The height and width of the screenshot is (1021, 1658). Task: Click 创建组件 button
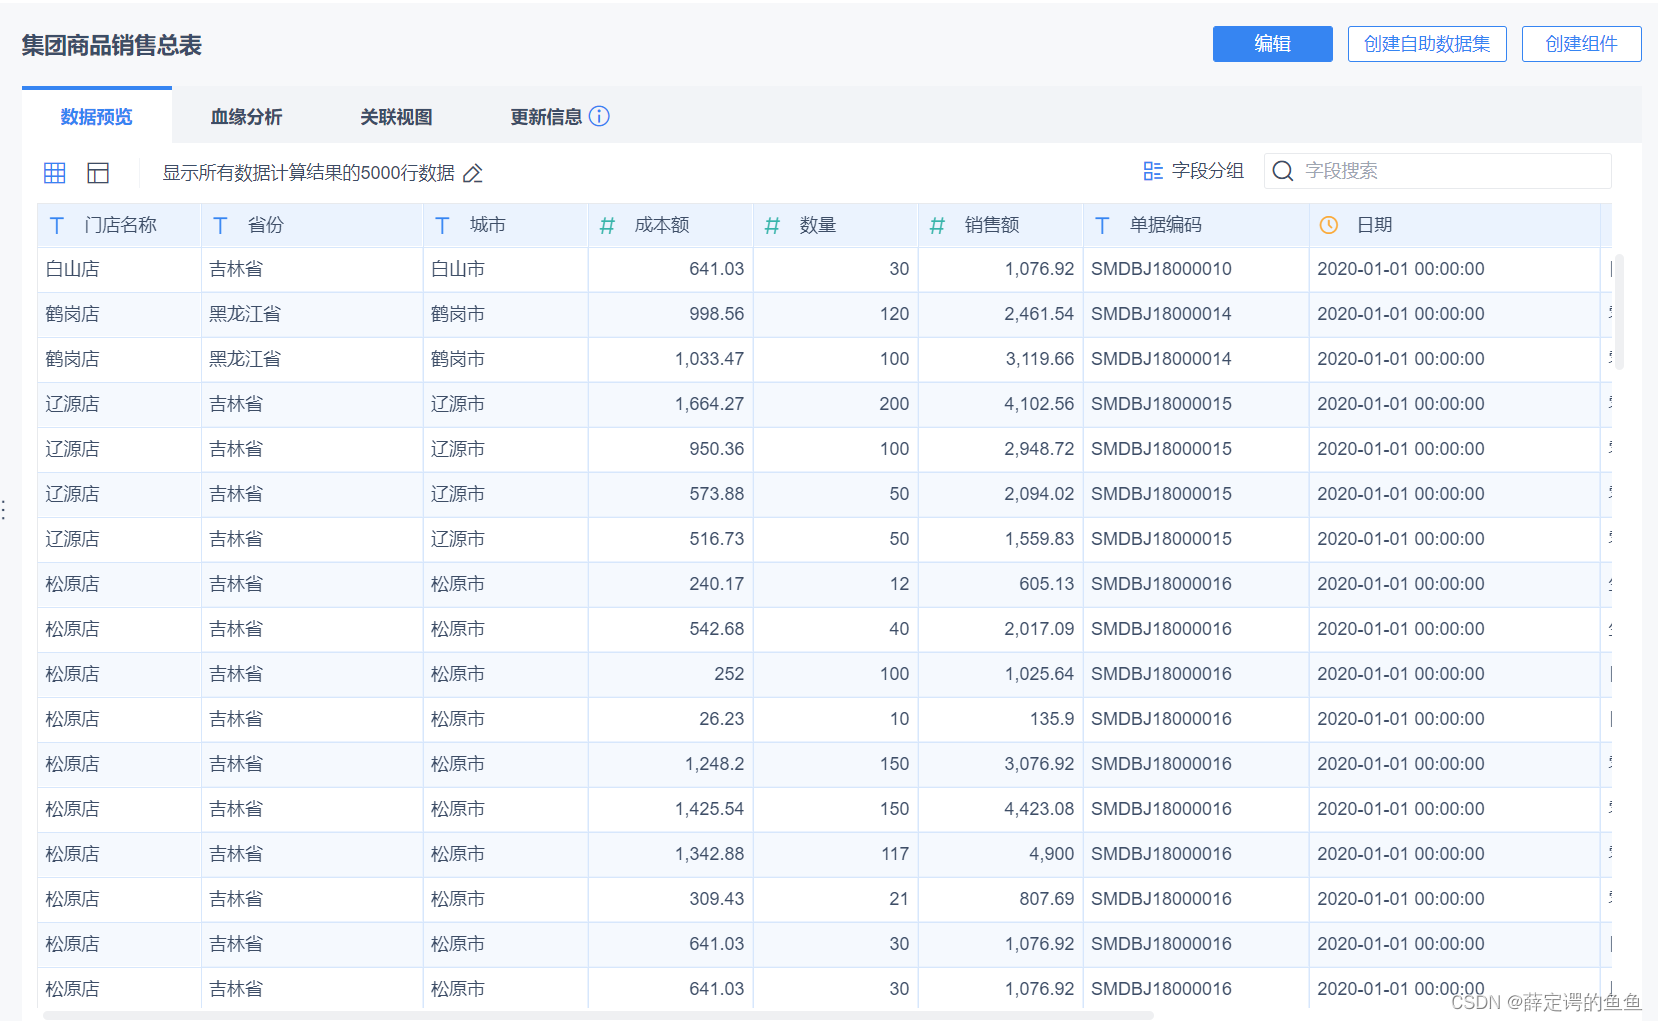point(1581,44)
